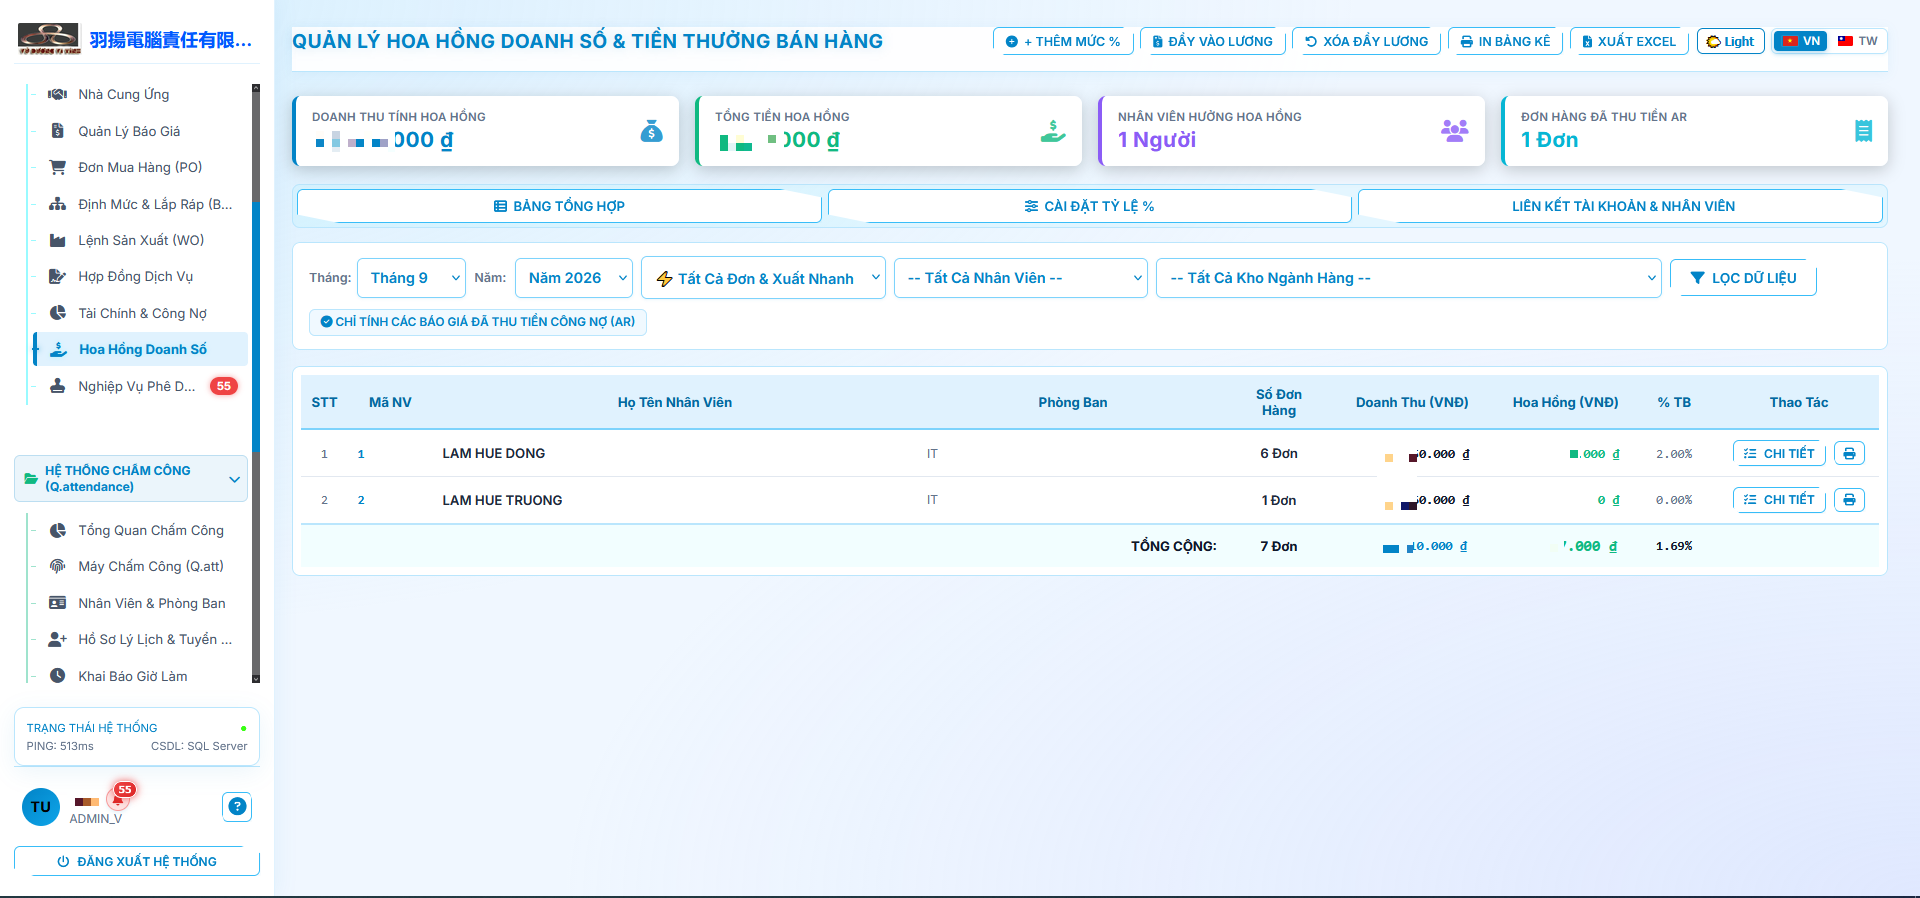Switch language to TW
This screenshot has width=1920, height=898.
point(1858,41)
